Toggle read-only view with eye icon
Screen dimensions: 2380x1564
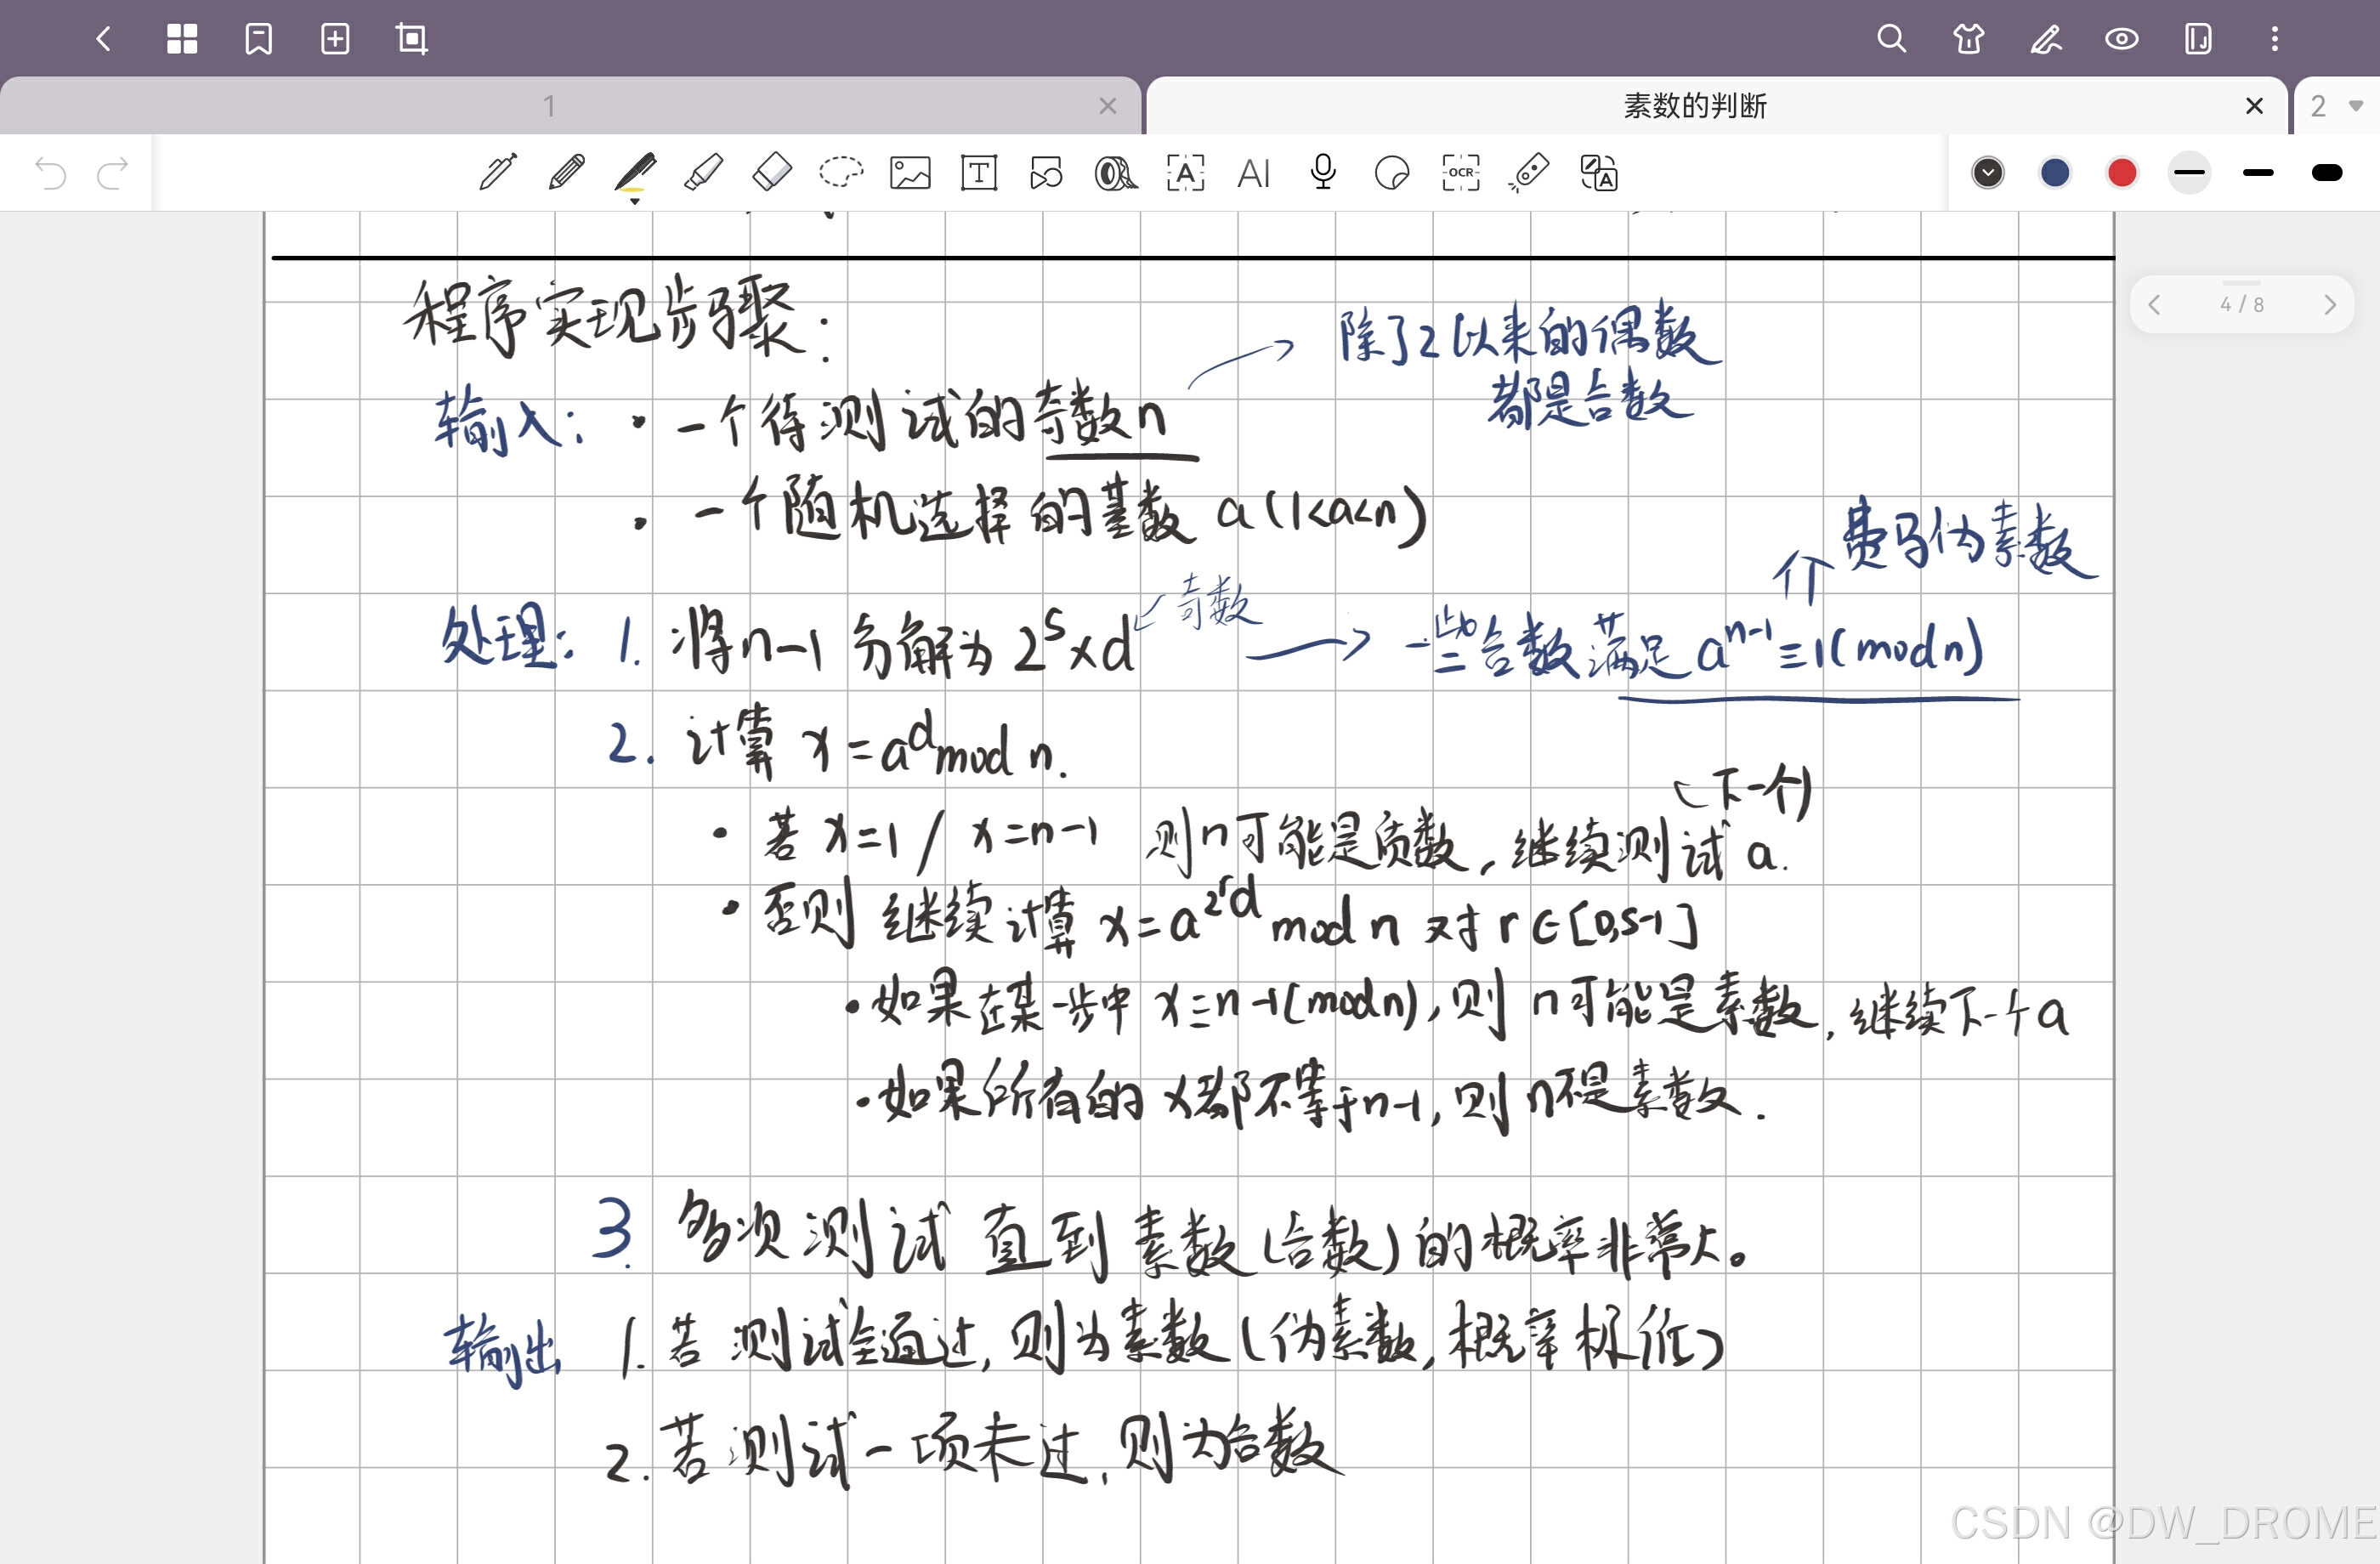pos(2121,39)
